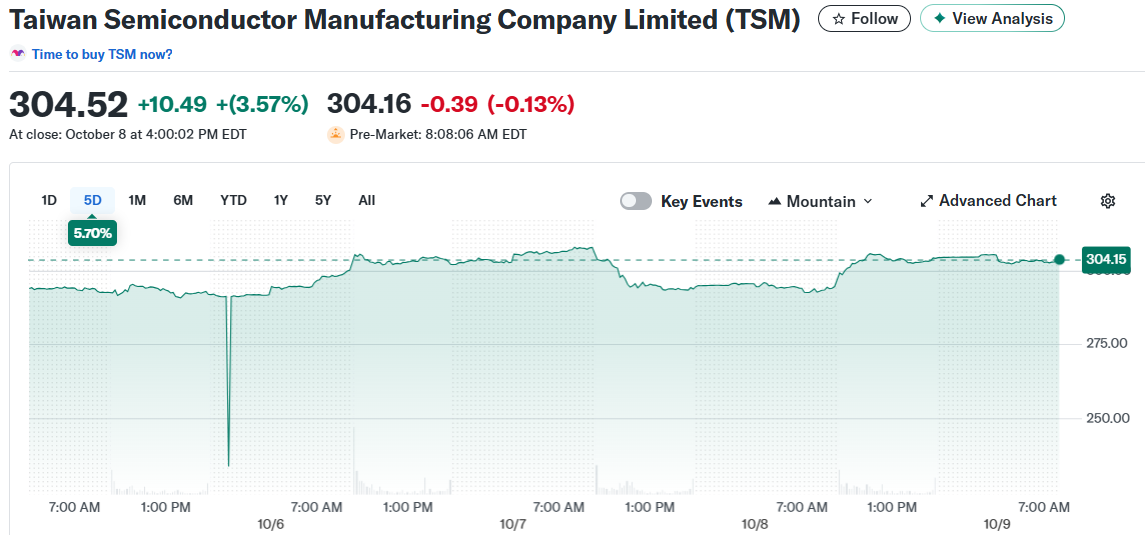Expand the Mountain chart style dropdown

click(x=820, y=201)
